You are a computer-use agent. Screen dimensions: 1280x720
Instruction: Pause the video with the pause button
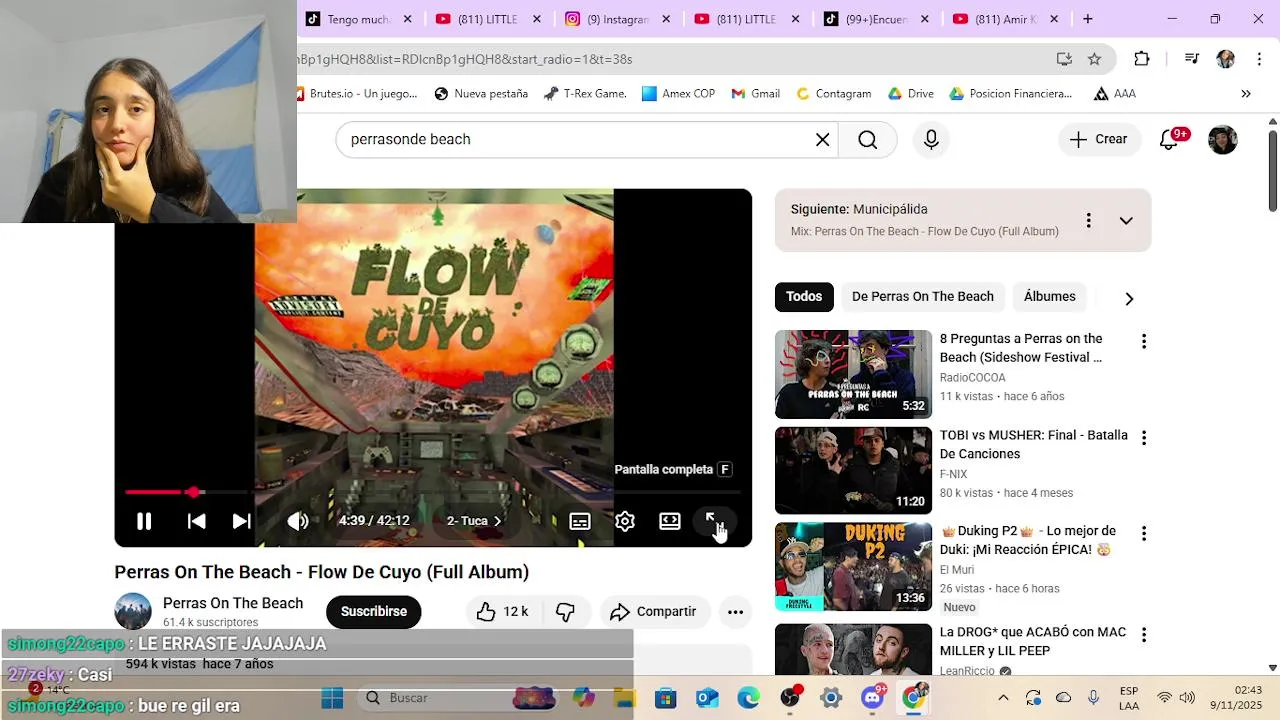[x=144, y=521]
